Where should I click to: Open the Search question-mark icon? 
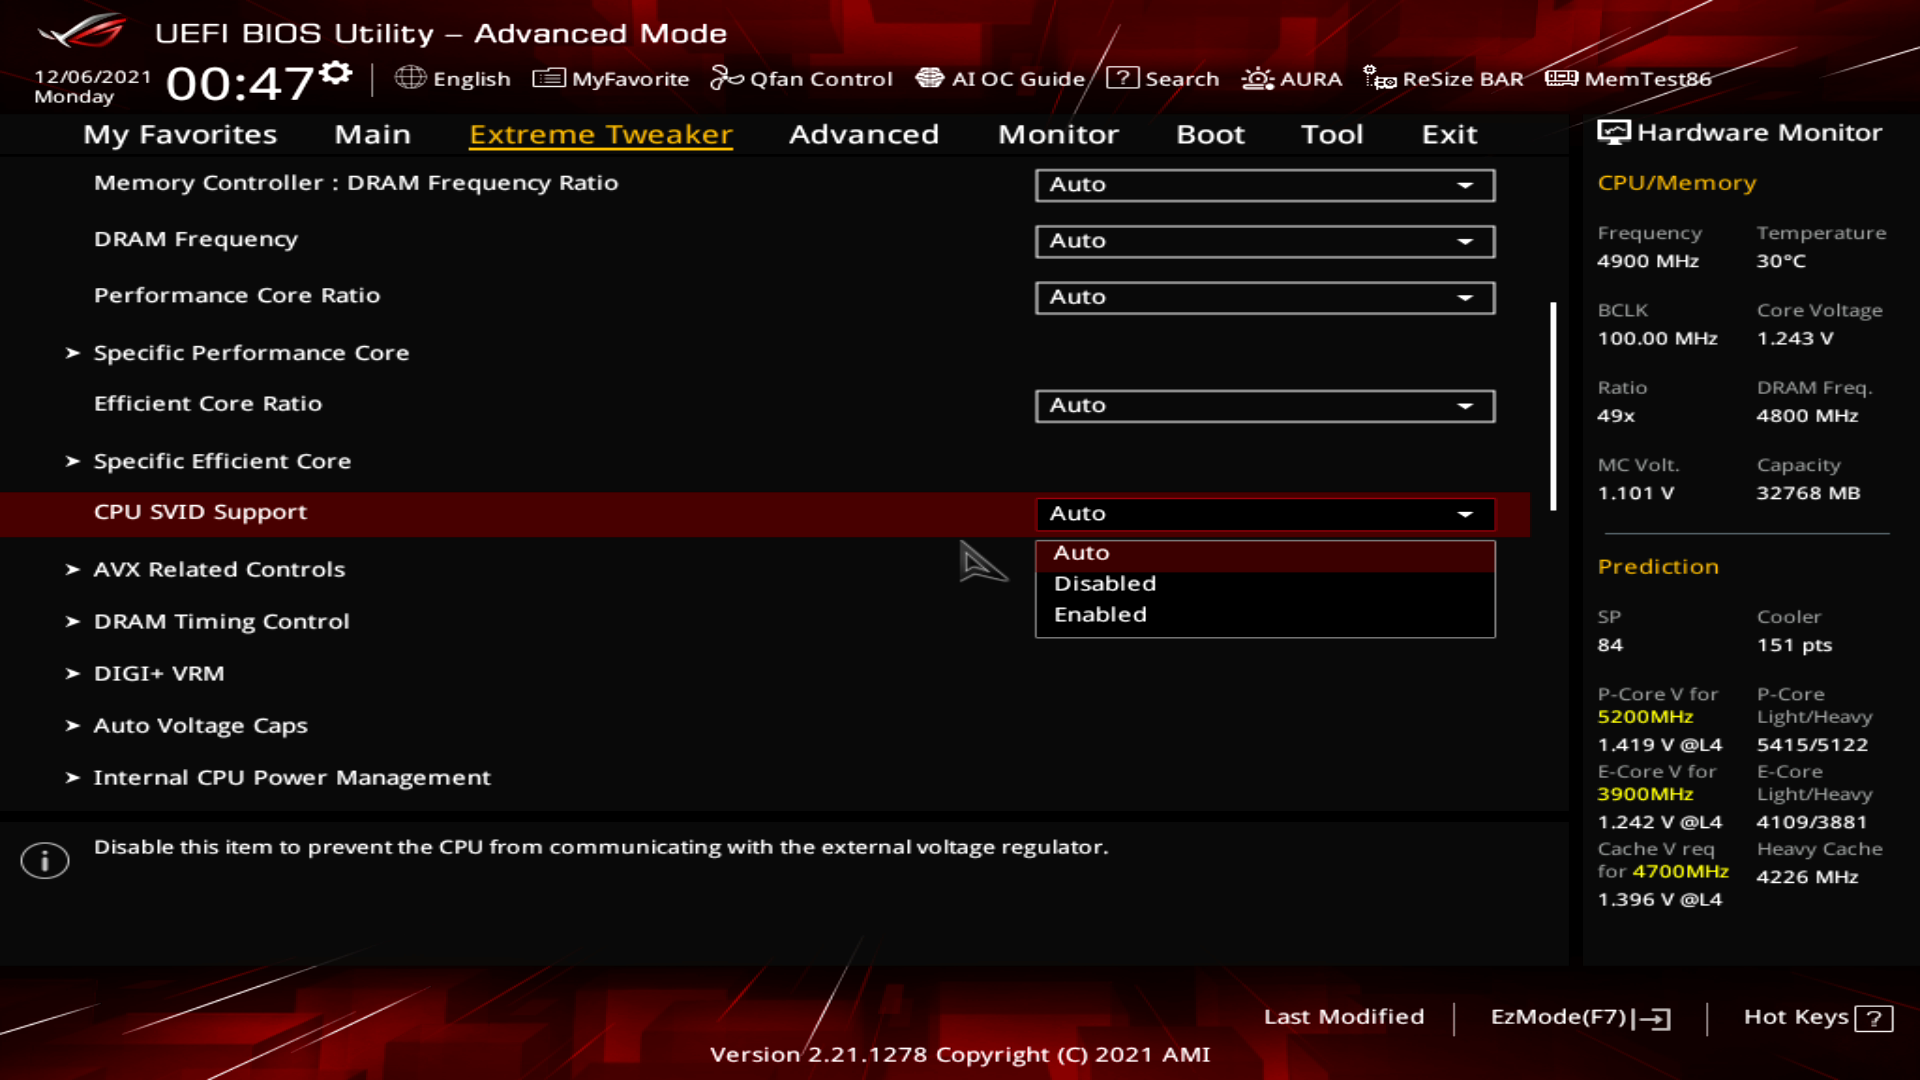(1122, 78)
